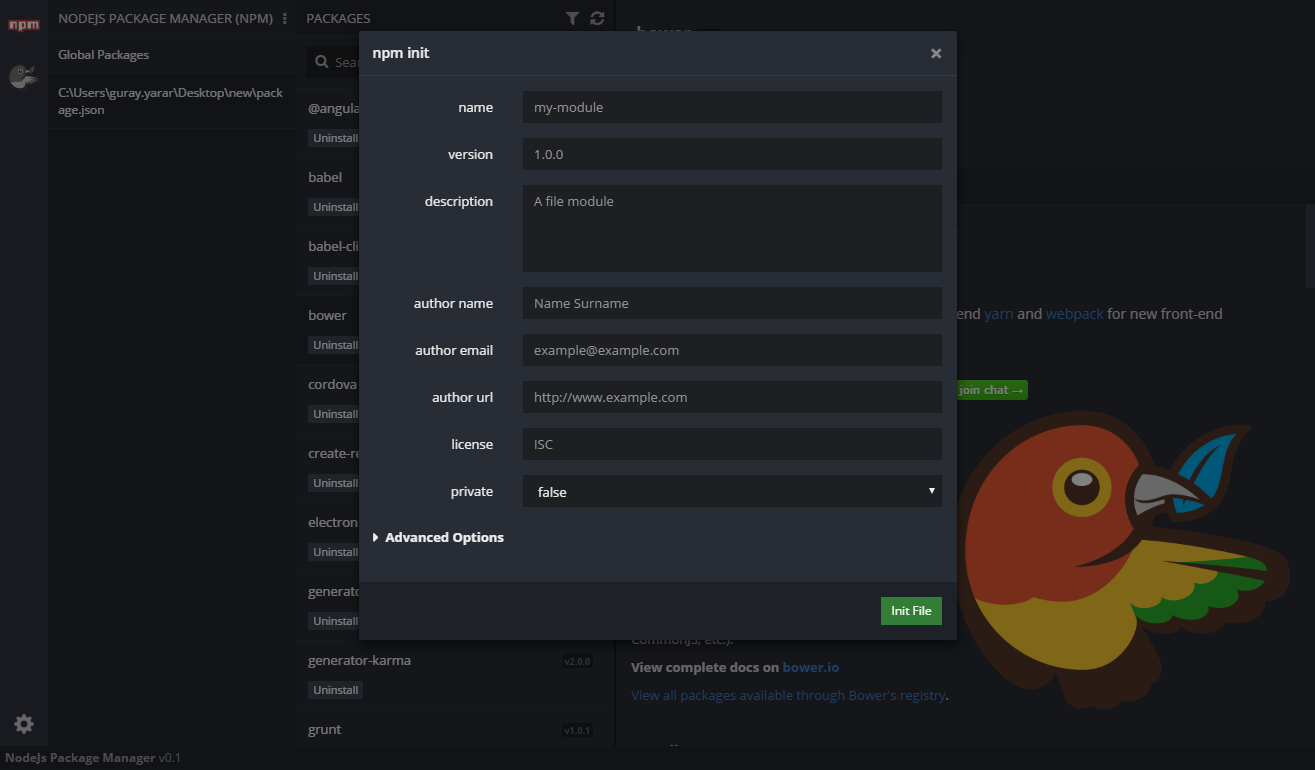1315x770 pixels.
Task: Open the NPM panel three-dot menu
Action: point(285,18)
